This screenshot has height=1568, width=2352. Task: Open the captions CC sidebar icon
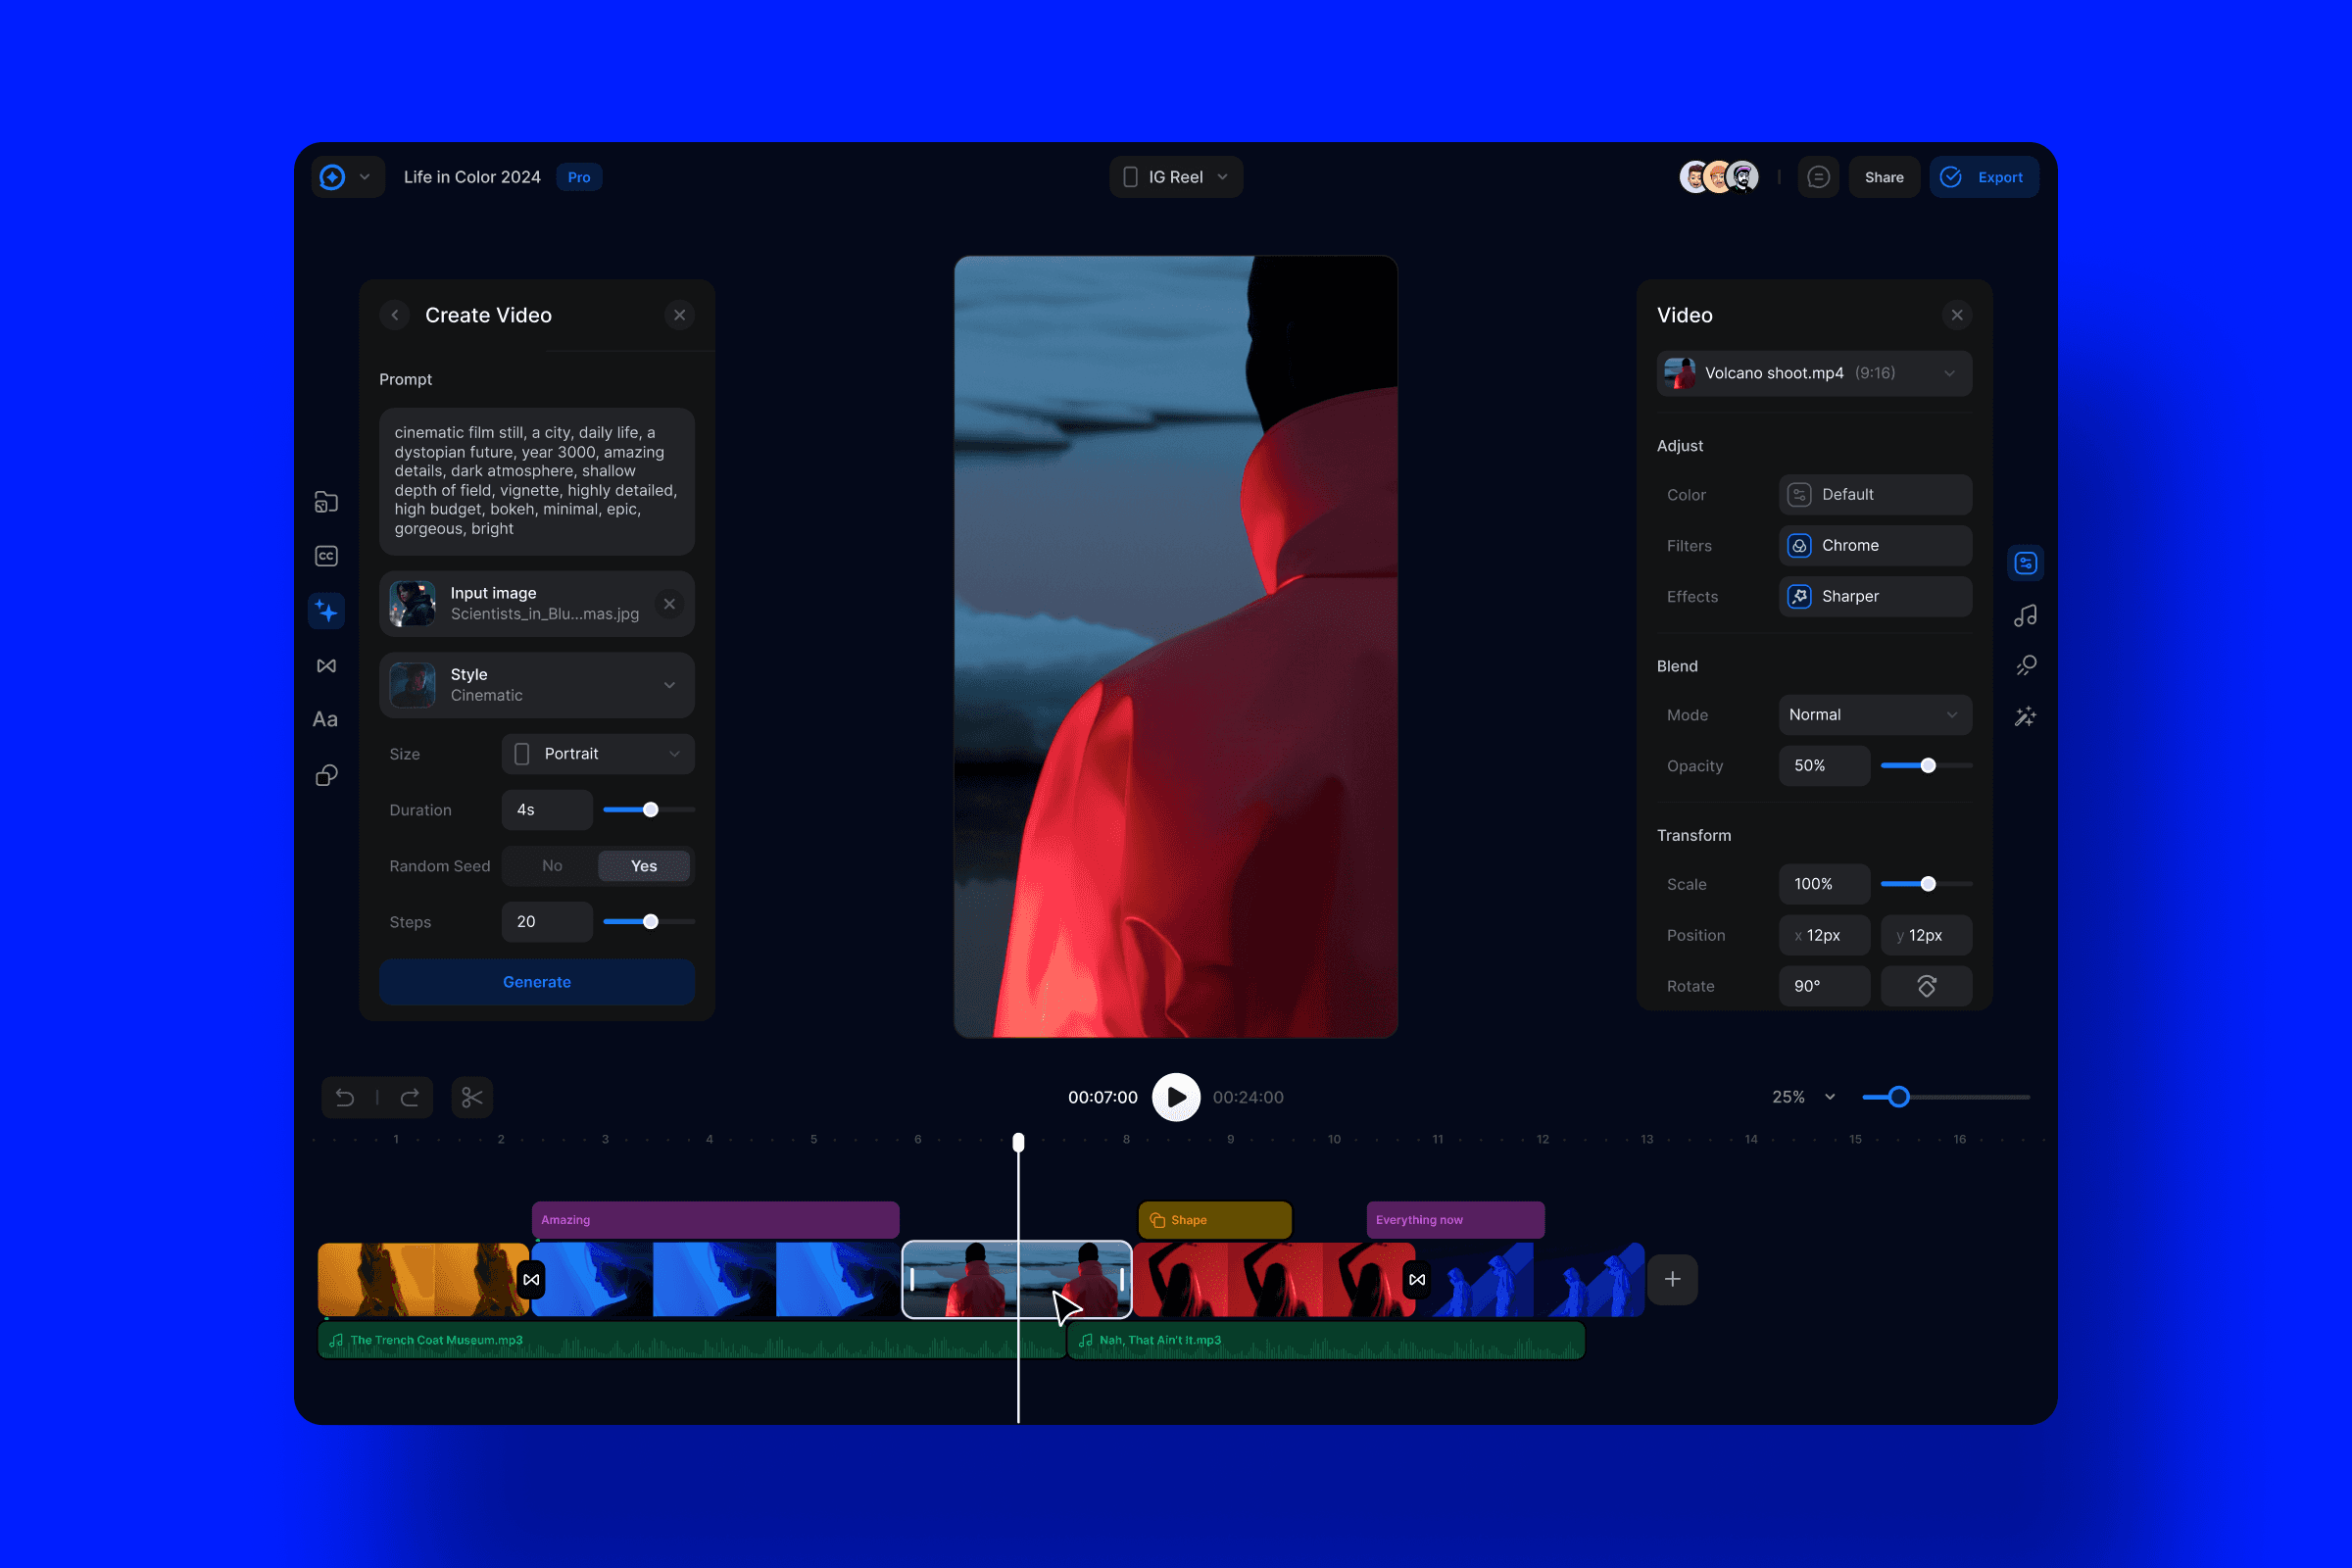coord(326,556)
